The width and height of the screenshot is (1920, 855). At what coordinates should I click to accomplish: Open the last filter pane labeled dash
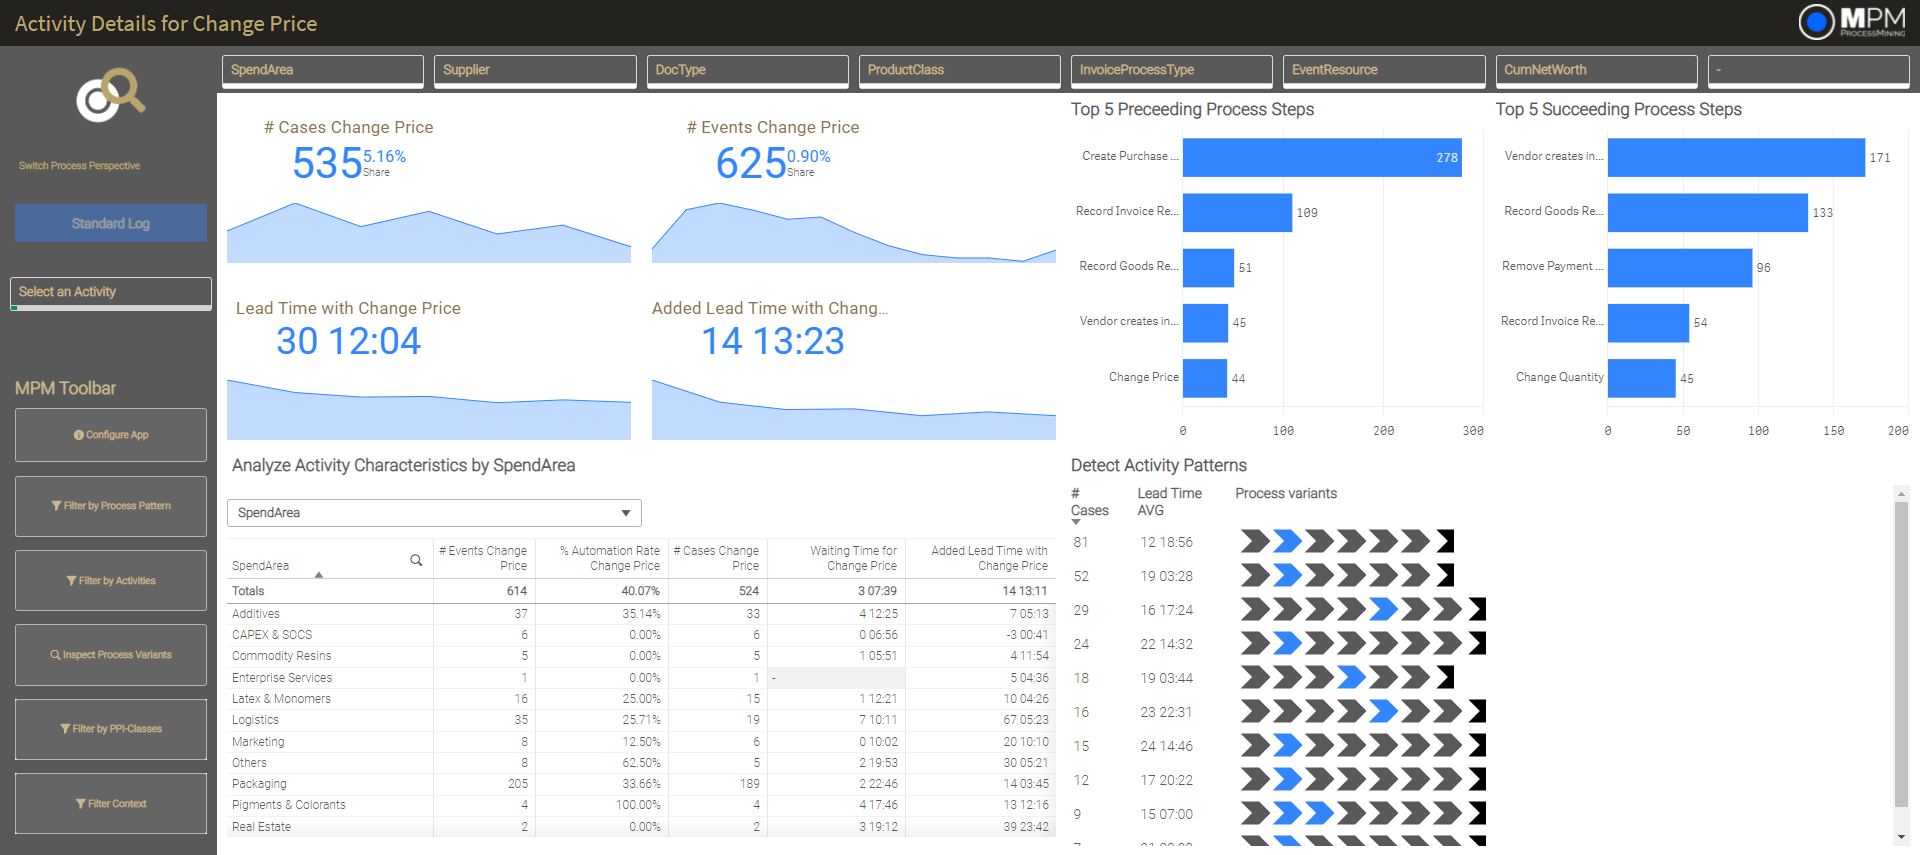1809,71
